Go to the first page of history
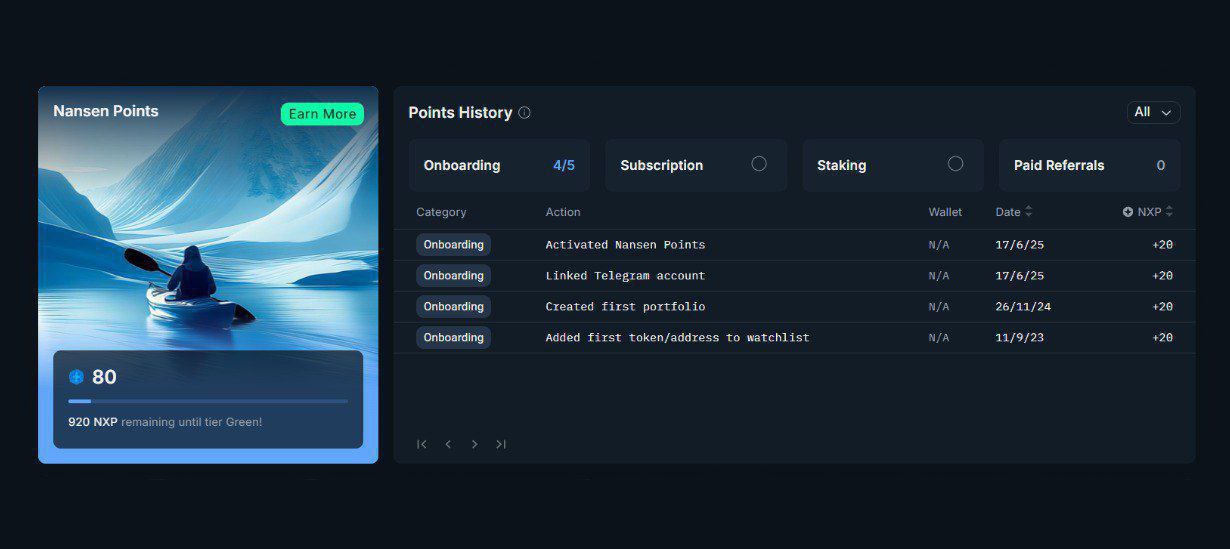The image size is (1230, 549). 422,444
